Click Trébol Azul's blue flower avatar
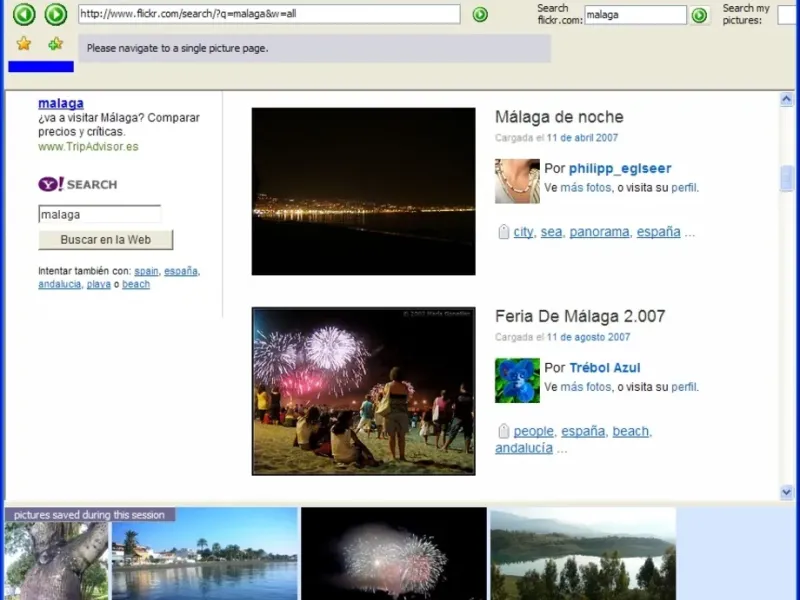800x600 pixels. click(x=517, y=381)
